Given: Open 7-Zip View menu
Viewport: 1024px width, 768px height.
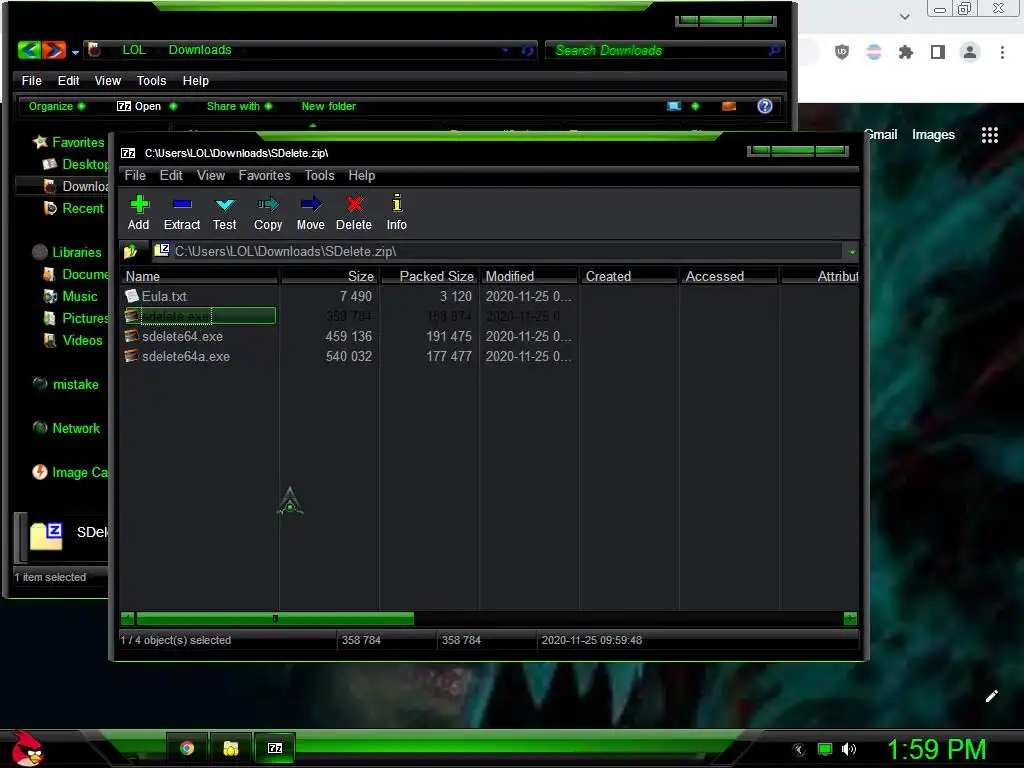Looking at the screenshot, I should pyautogui.click(x=211, y=176).
